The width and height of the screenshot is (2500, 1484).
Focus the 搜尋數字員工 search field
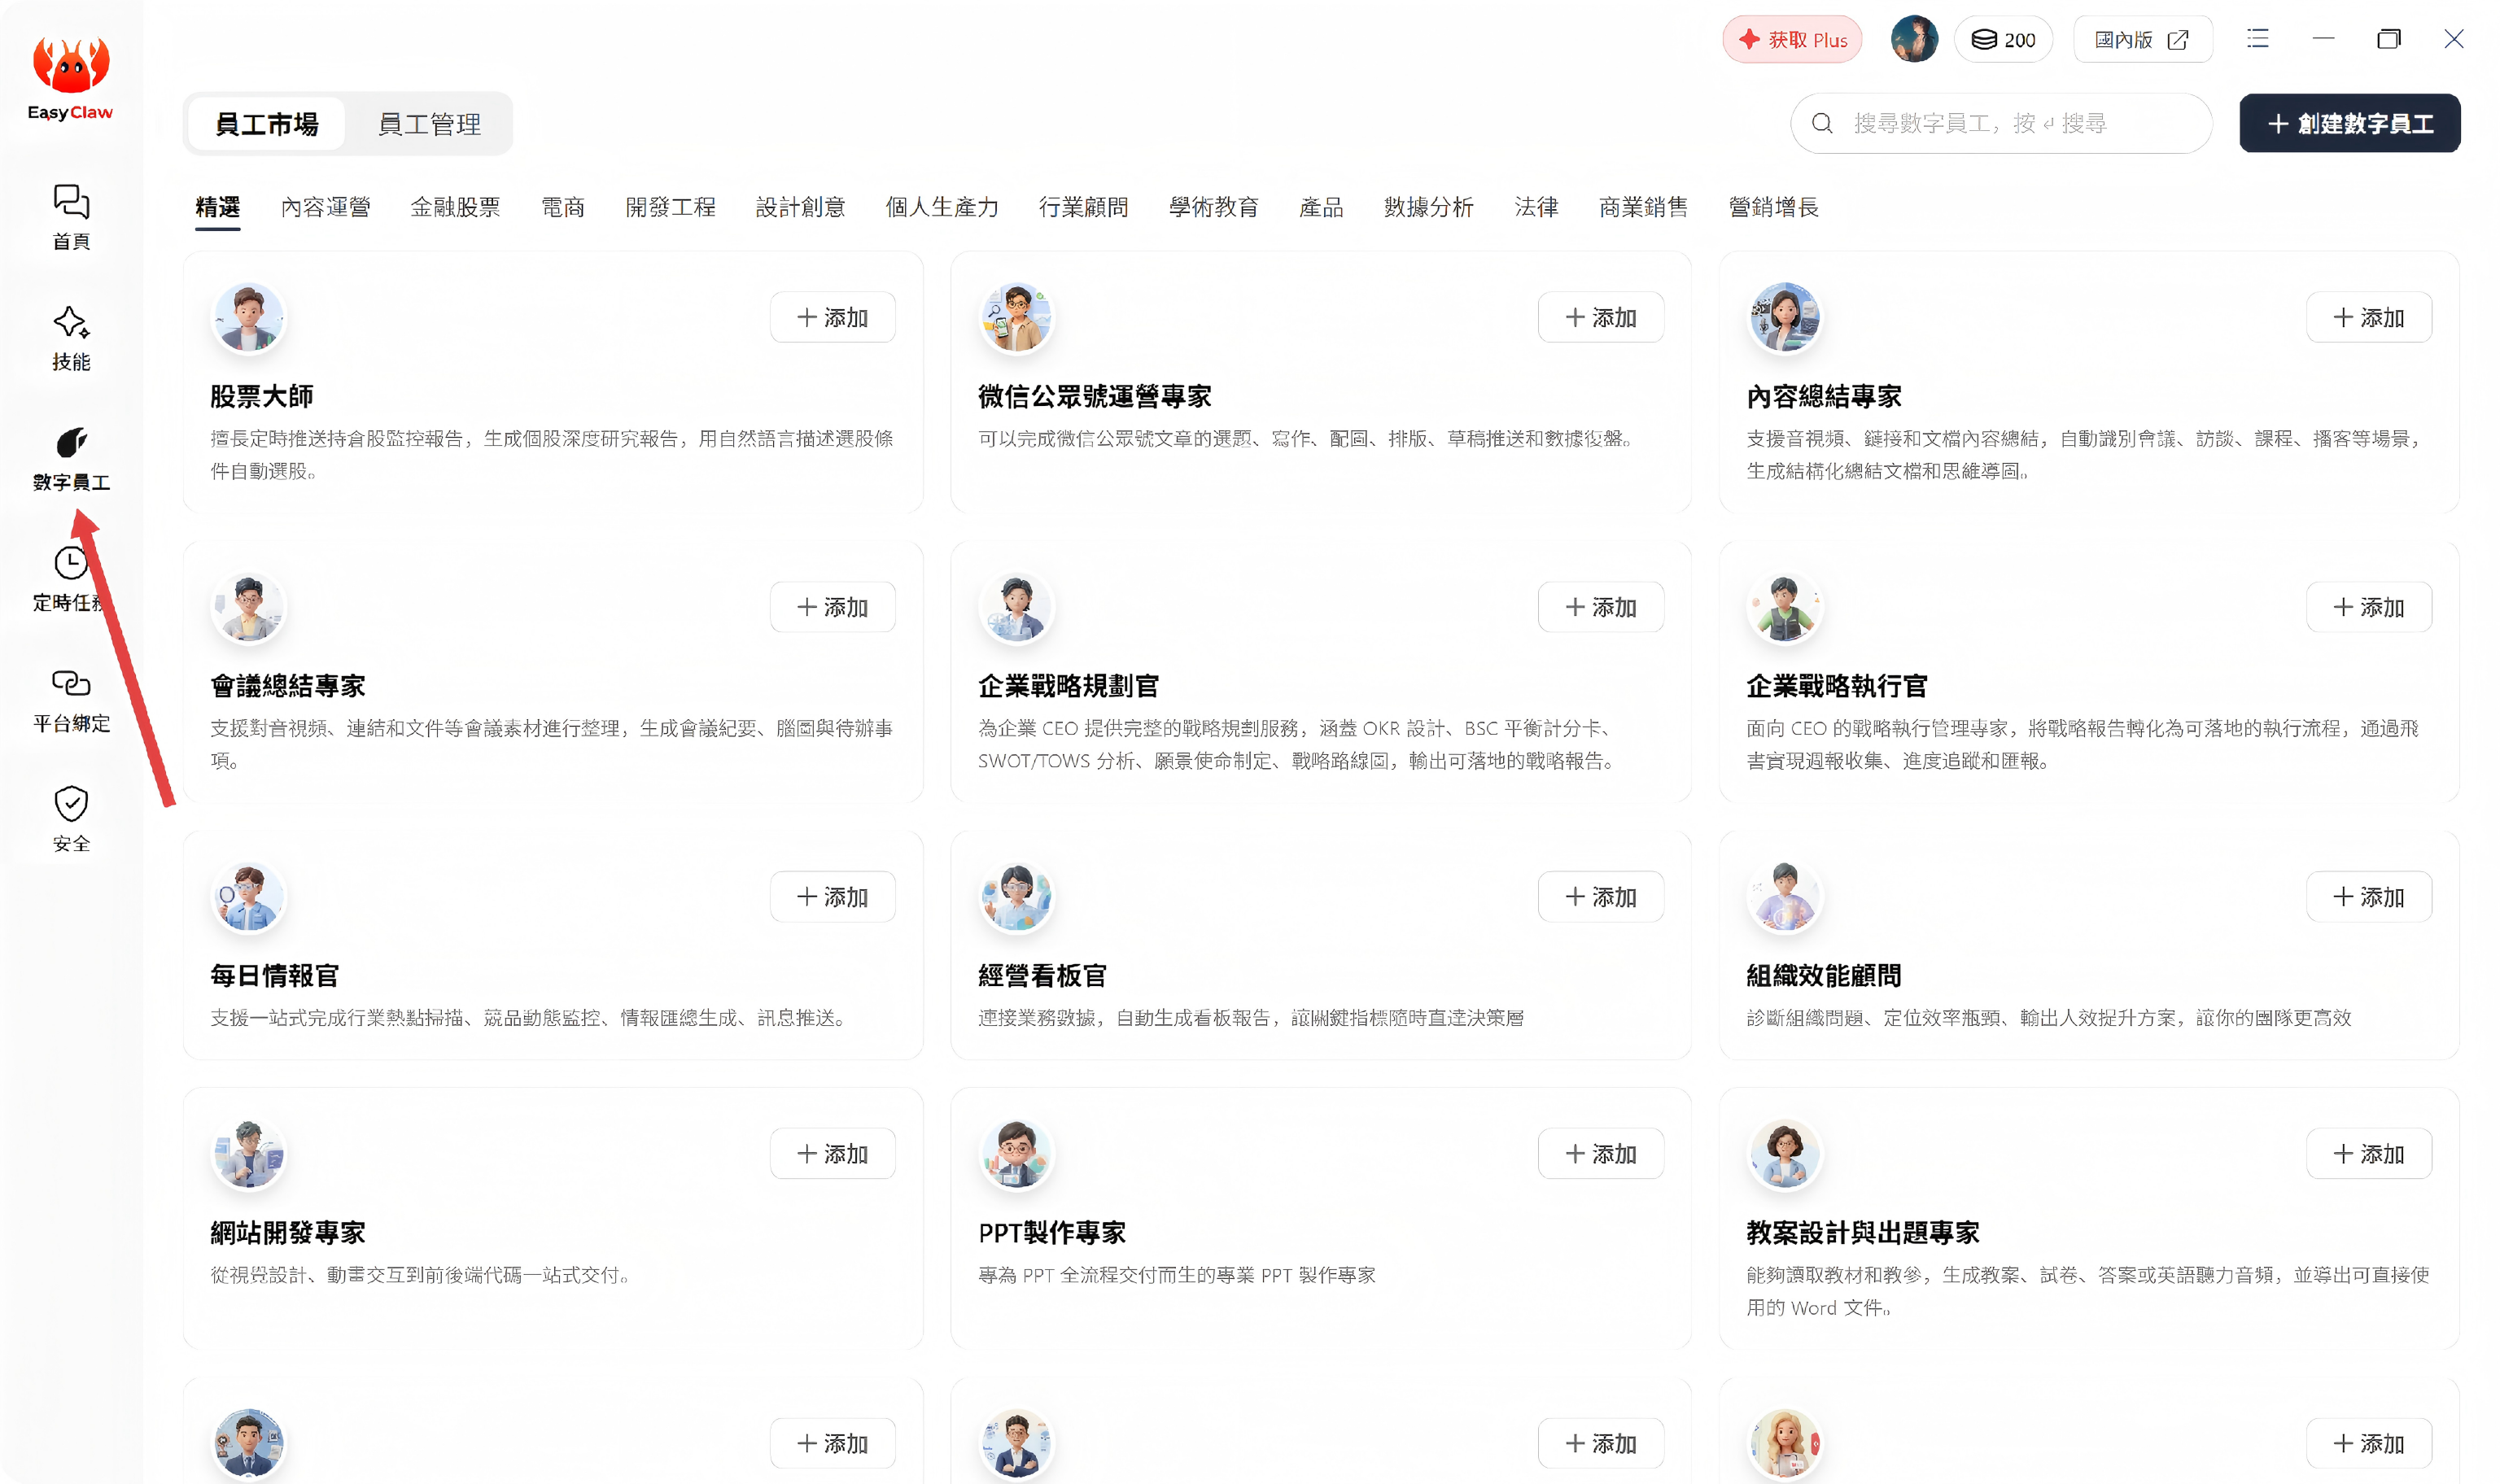(x=2000, y=124)
